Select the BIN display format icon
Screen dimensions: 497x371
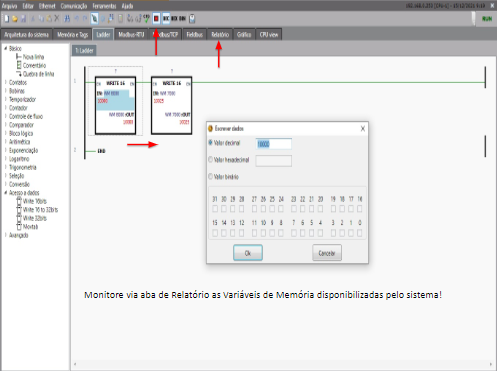click(182, 19)
